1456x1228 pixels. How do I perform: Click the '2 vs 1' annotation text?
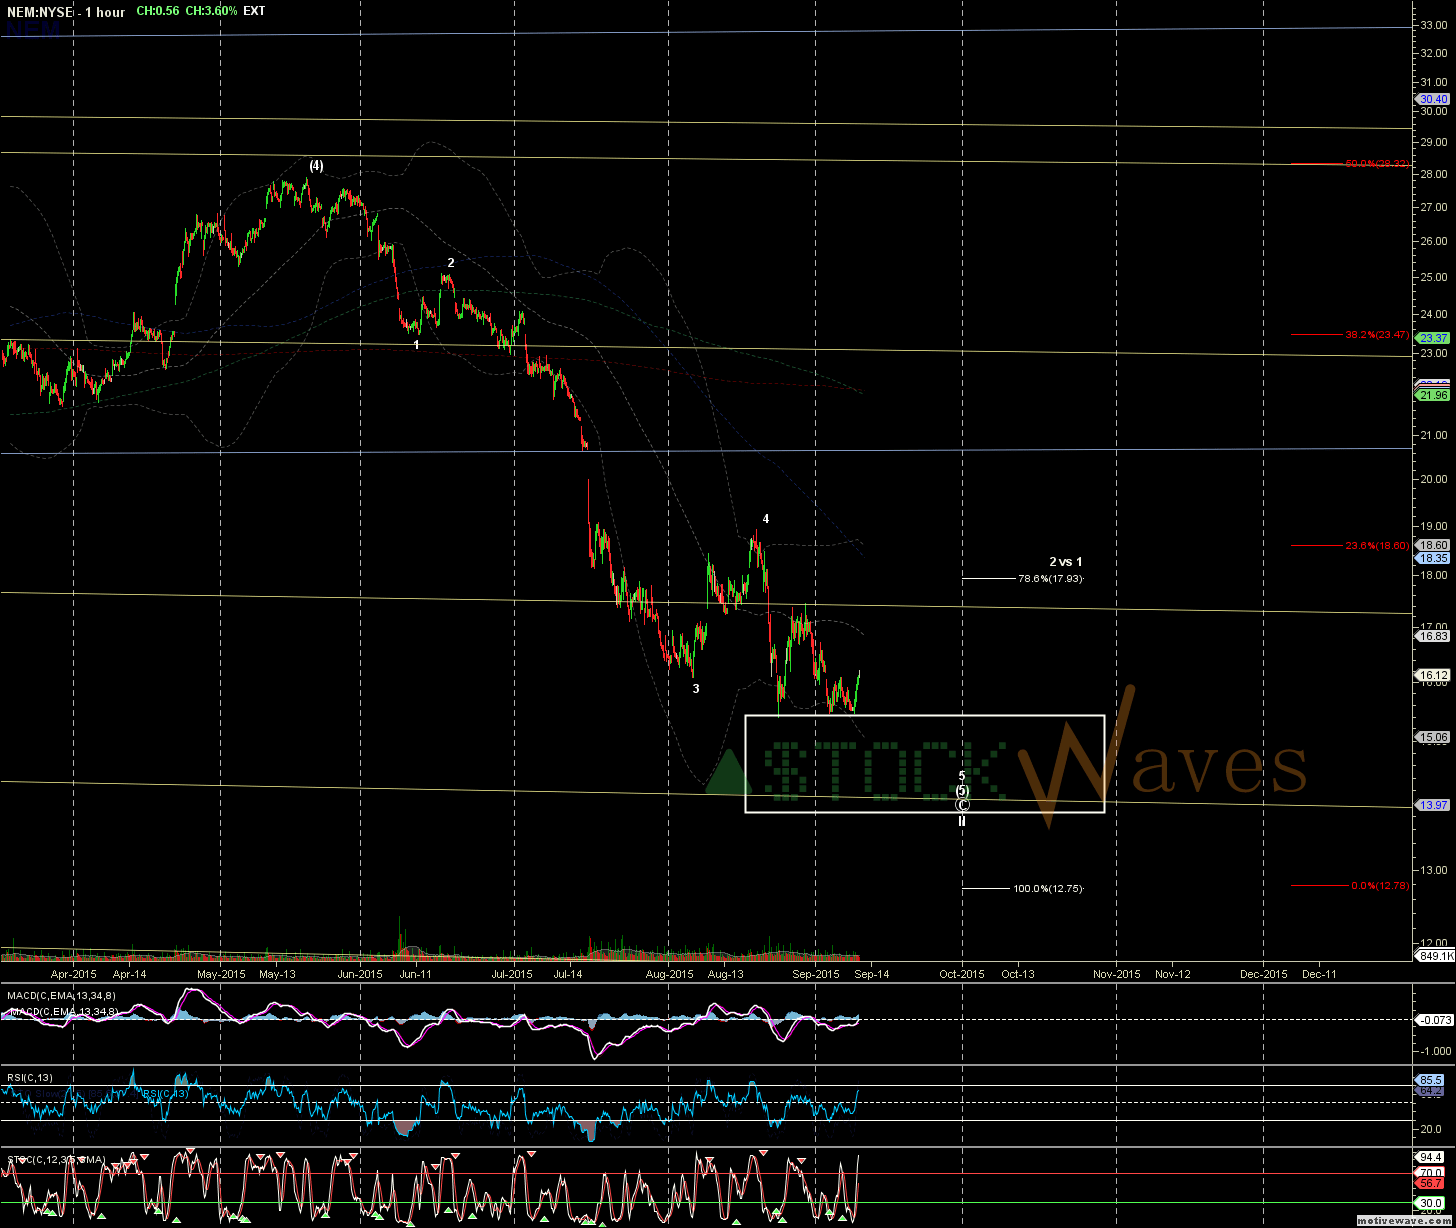(1065, 561)
